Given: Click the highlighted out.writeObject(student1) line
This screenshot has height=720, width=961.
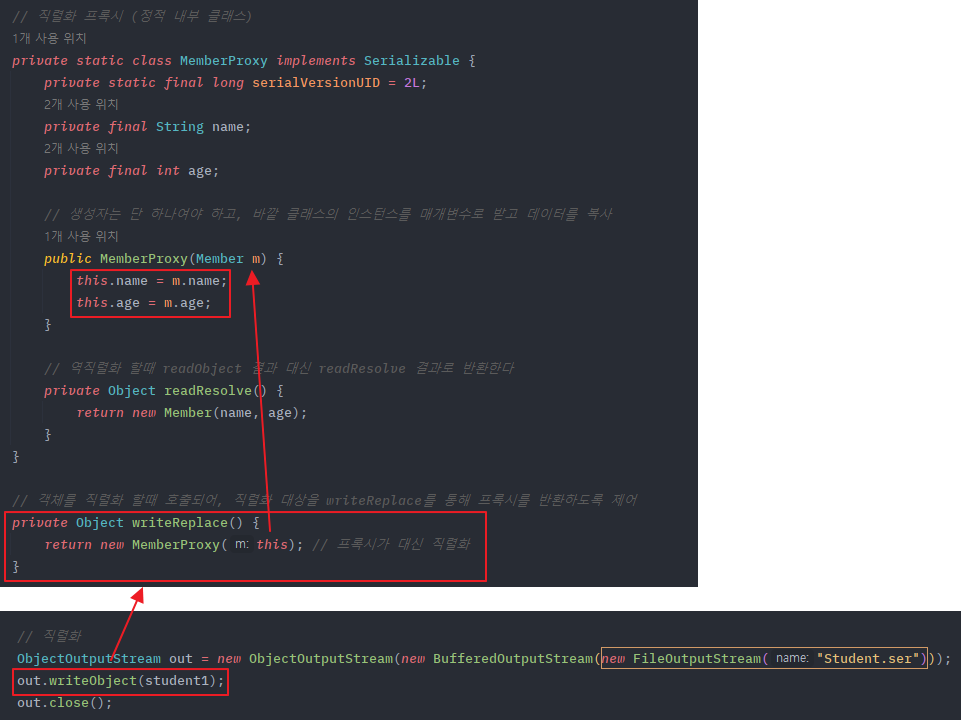Looking at the screenshot, I should point(119,680).
